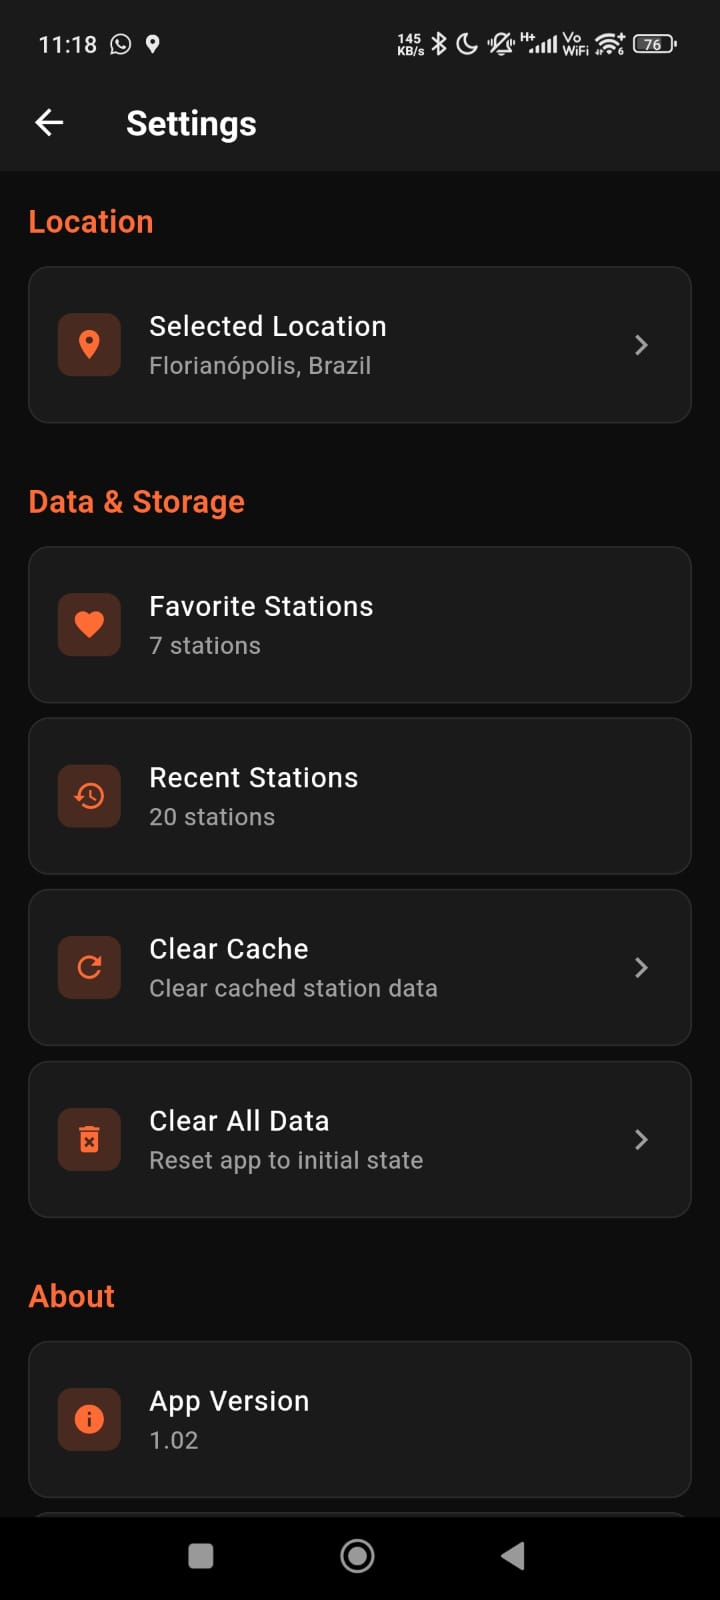720x1600 pixels.
Task: Expand the Selected Location chevron
Action: point(641,345)
